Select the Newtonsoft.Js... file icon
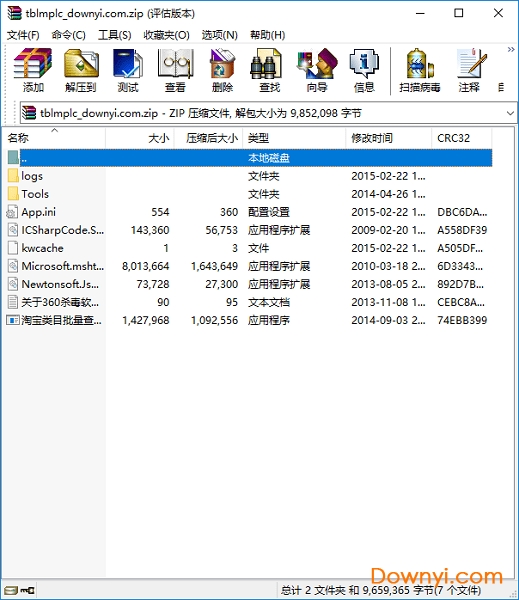Viewport: 519px width, 600px height. pyautogui.click(x=13, y=284)
